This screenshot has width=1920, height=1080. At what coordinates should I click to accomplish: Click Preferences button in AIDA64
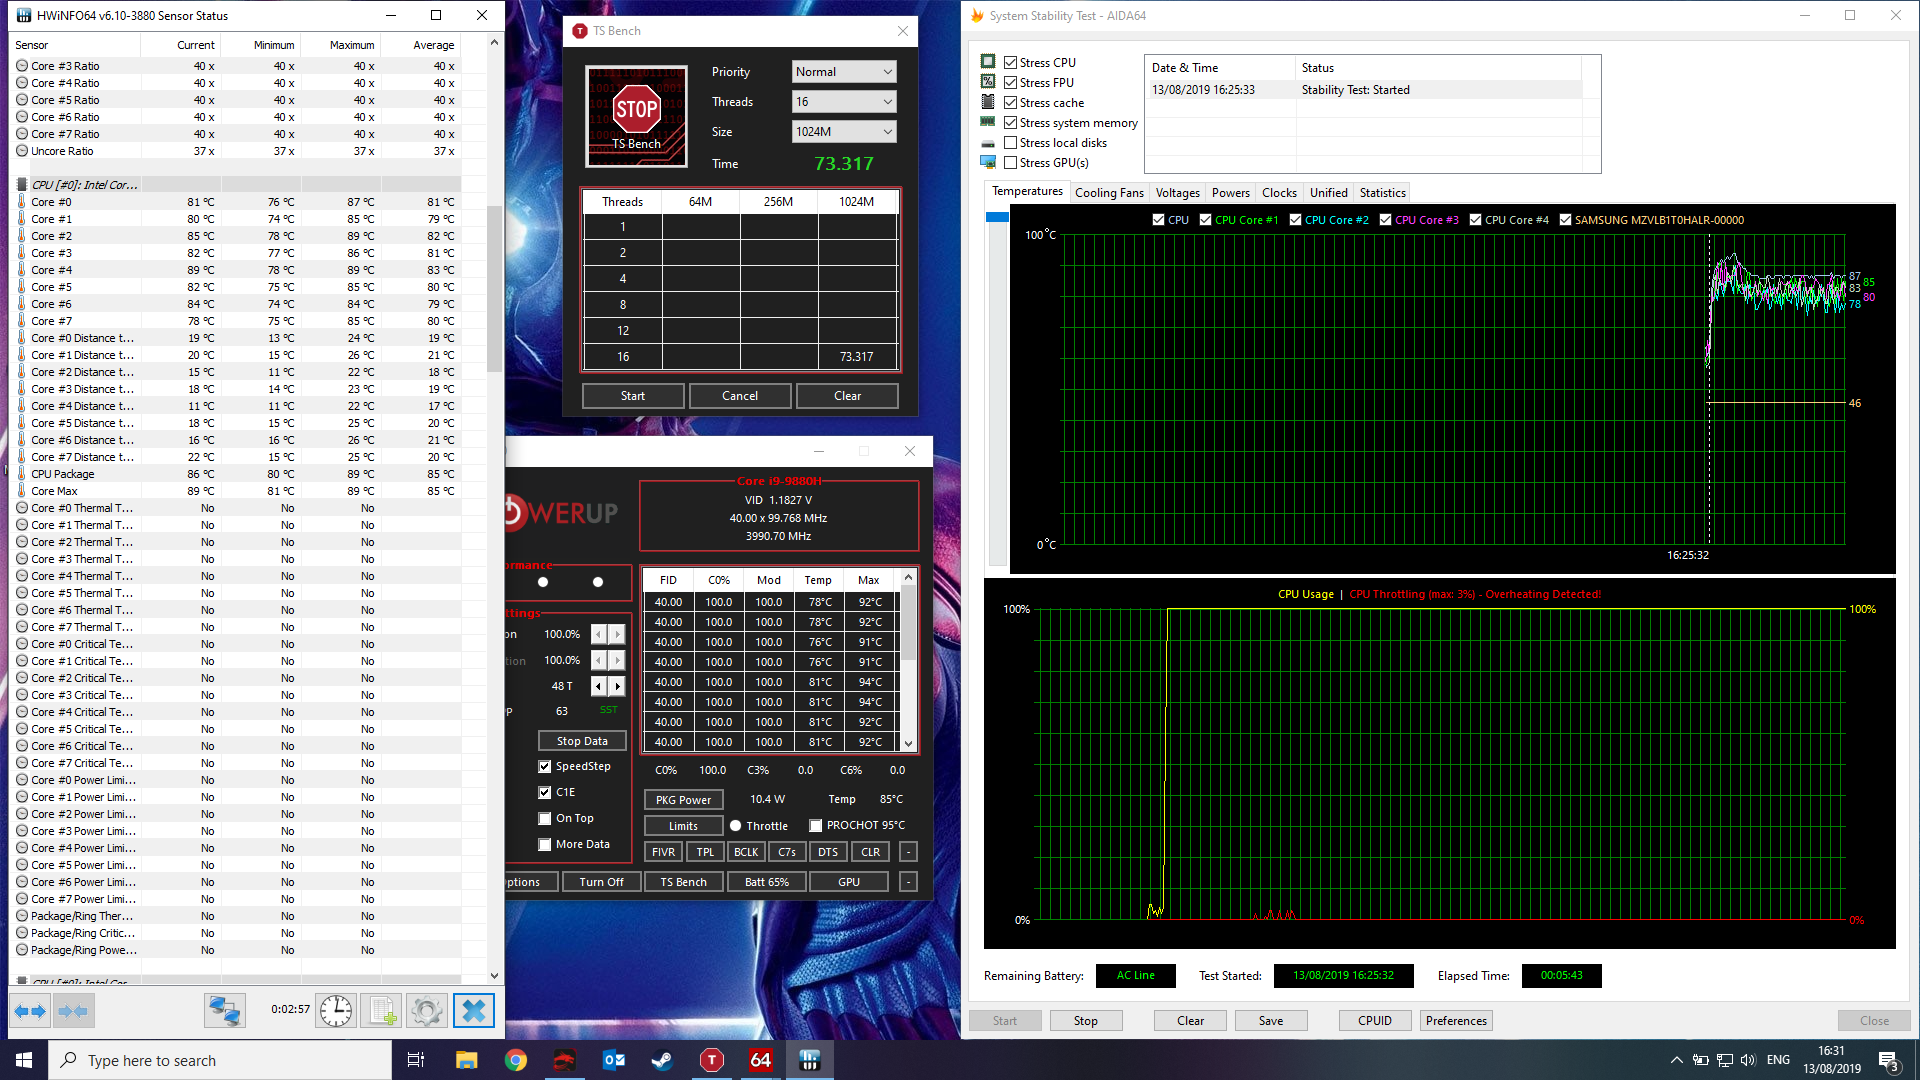click(x=1456, y=1021)
